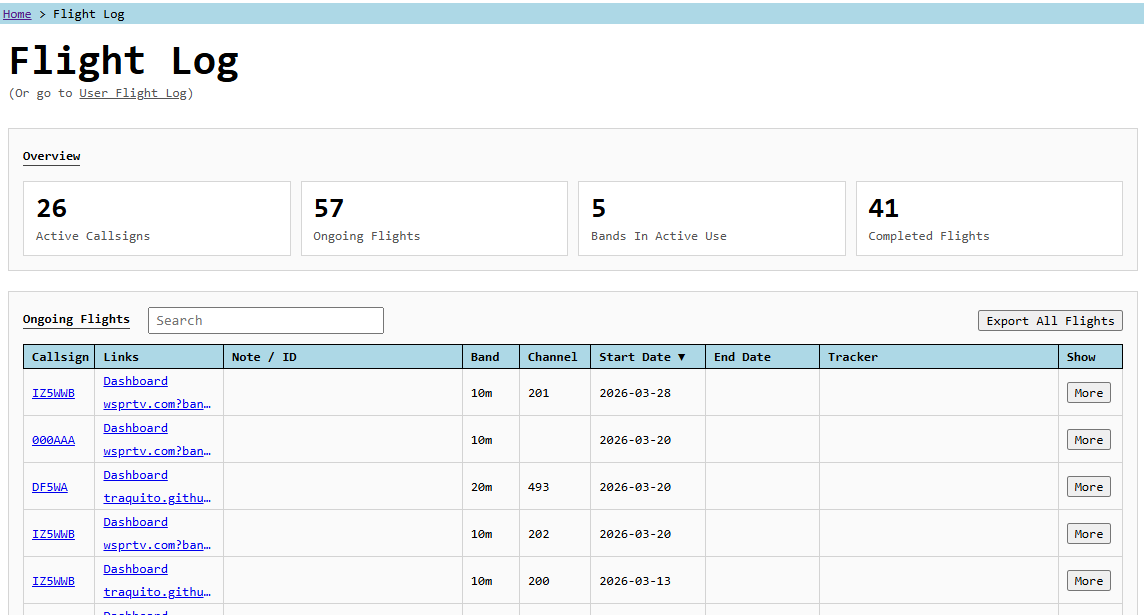Image resolution: width=1144 pixels, height=615 pixels.
Task: Expand More for channel 201 flight
Action: 1088,393
